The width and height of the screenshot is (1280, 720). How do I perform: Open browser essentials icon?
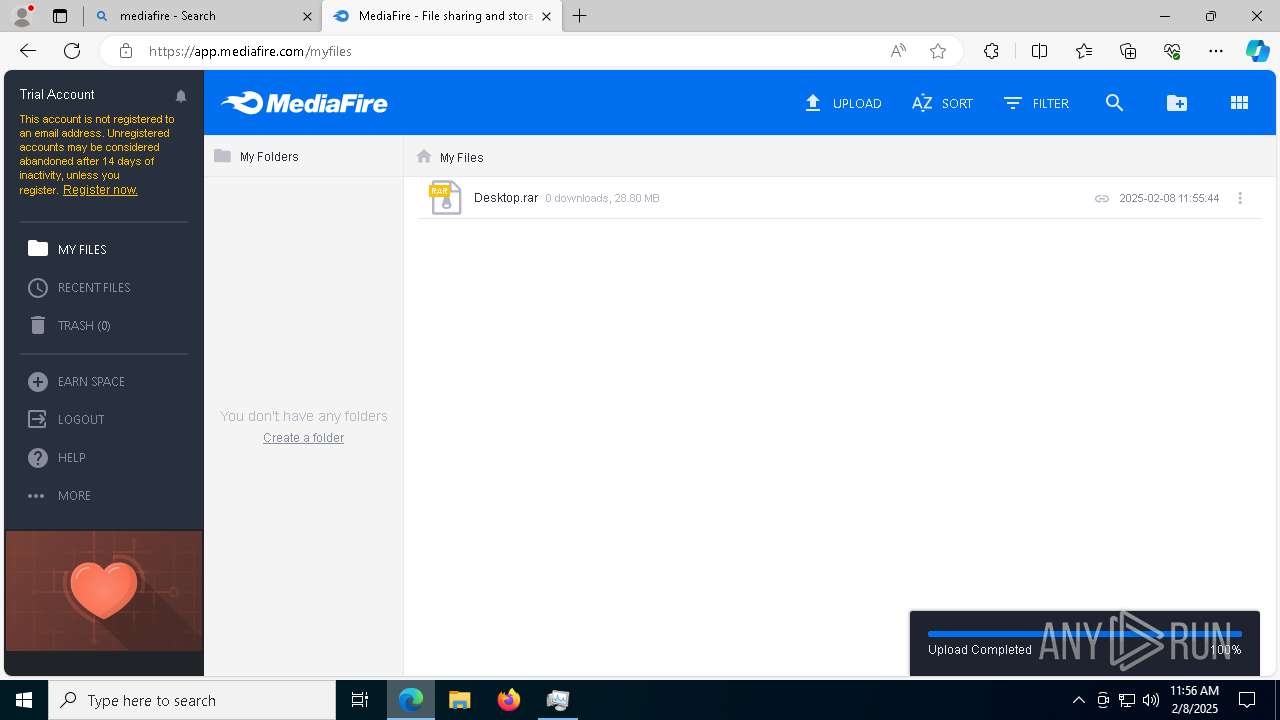click(x=1172, y=51)
